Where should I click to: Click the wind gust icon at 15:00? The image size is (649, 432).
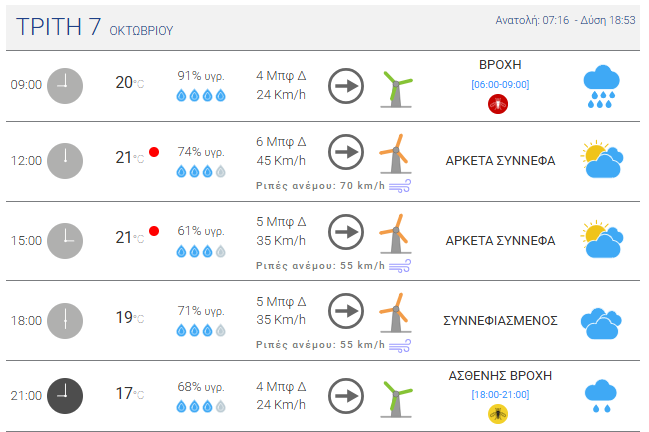[x=400, y=265]
